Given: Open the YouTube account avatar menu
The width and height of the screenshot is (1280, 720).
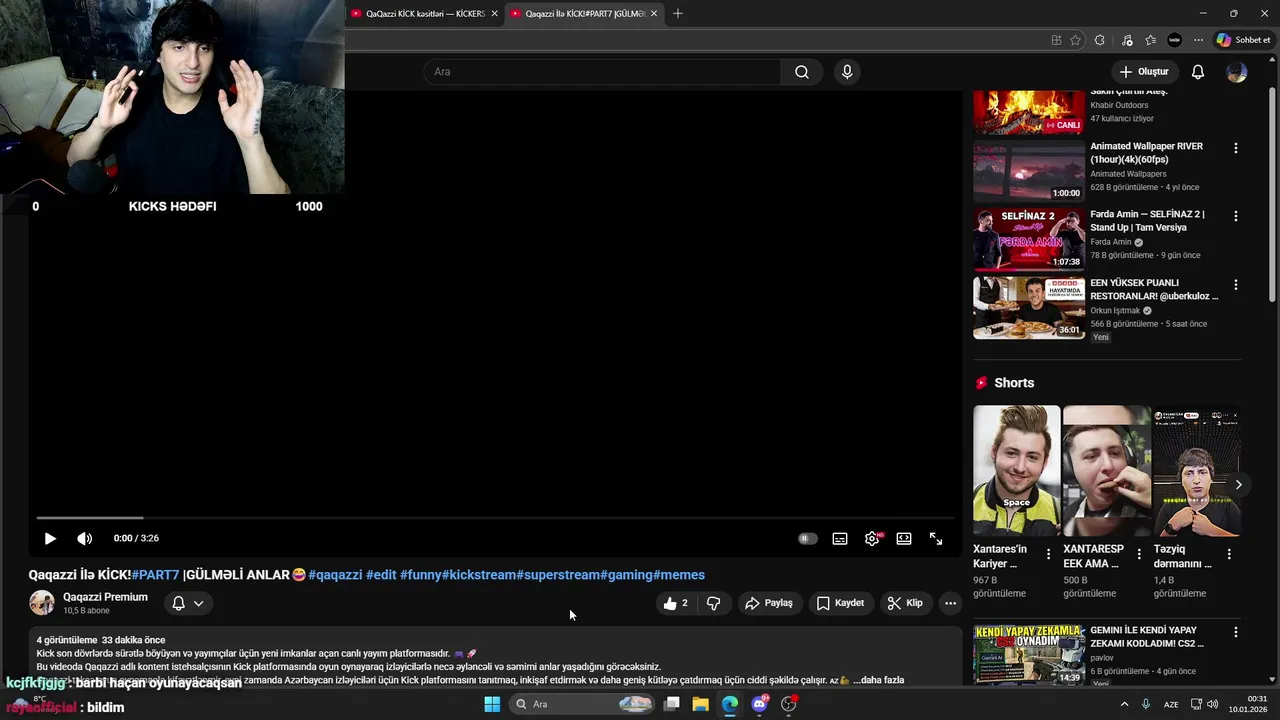Looking at the screenshot, I should [x=1237, y=72].
